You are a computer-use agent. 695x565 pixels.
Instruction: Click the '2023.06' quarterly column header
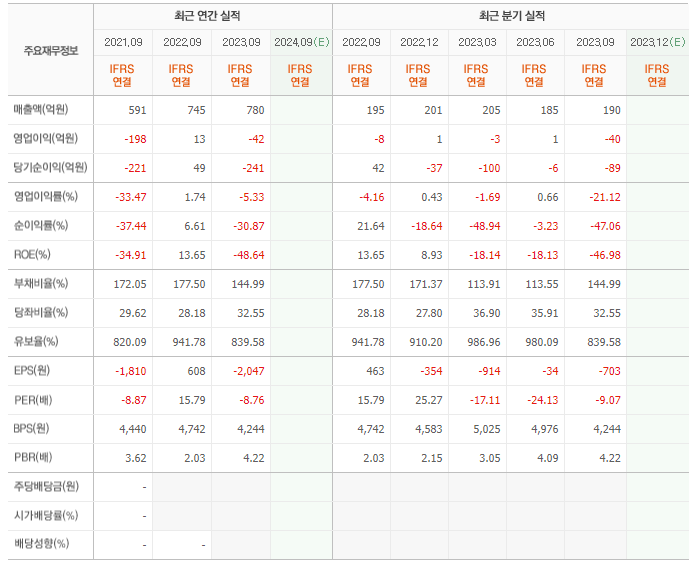(535, 42)
